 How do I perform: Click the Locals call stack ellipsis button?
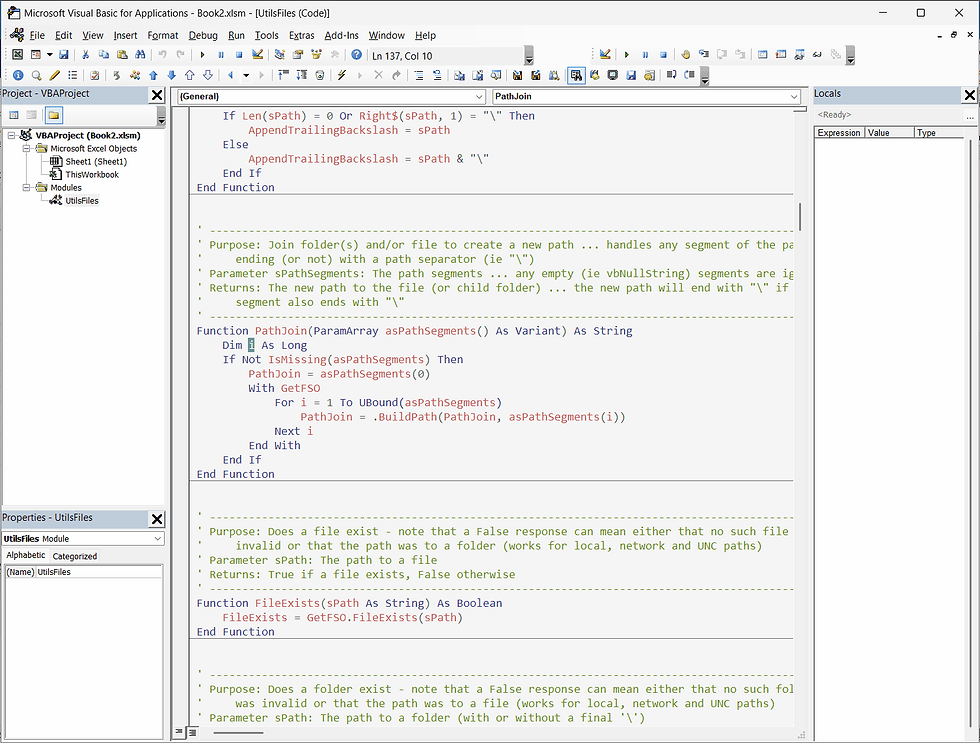tap(969, 116)
